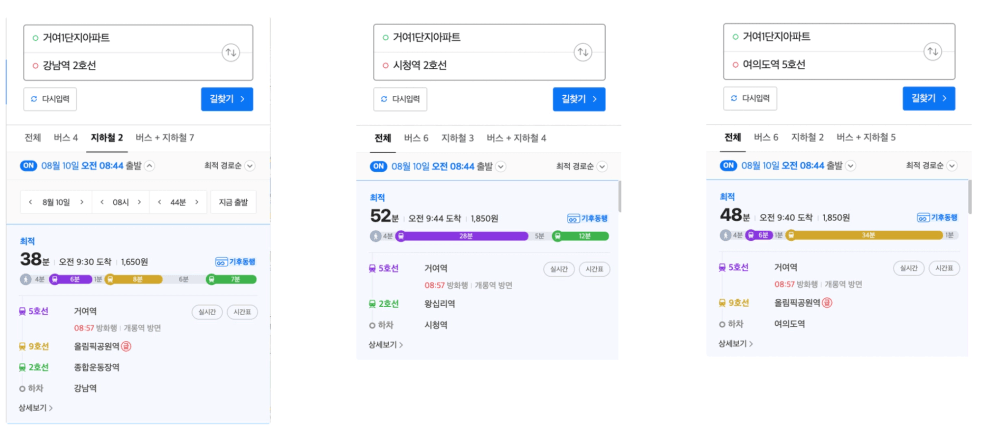Switch to 지하철 3 tab in 시청역 panel
Image resolution: width=986 pixels, height=441 pixels.
click(457, 138)
